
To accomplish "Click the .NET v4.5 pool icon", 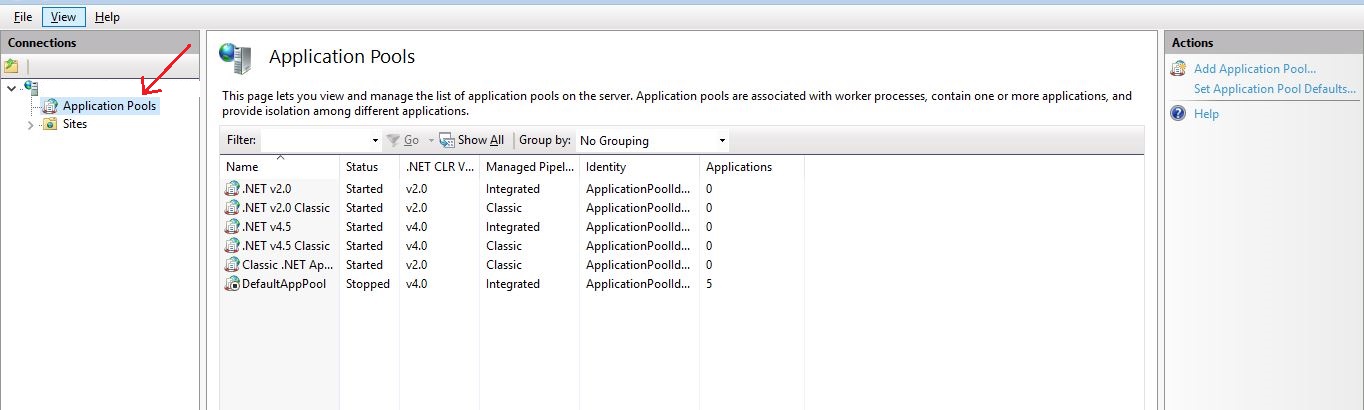I will 233,227.
